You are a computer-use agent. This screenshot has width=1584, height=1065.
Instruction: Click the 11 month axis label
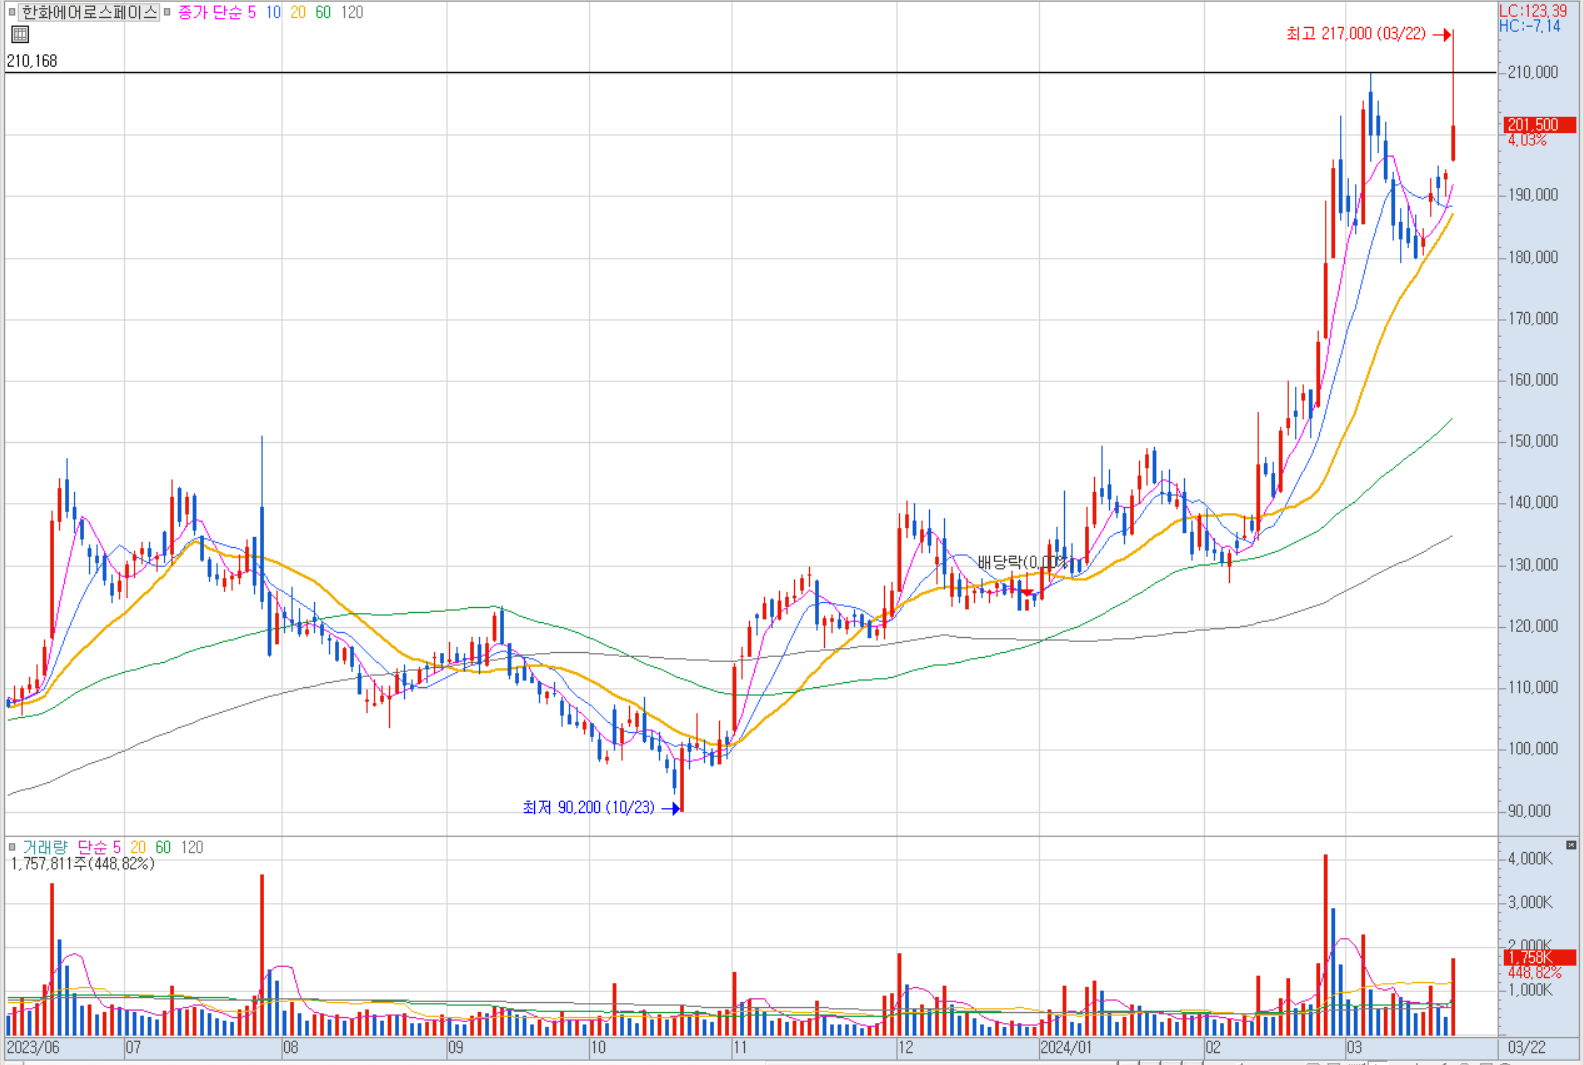pos(740,1048)
